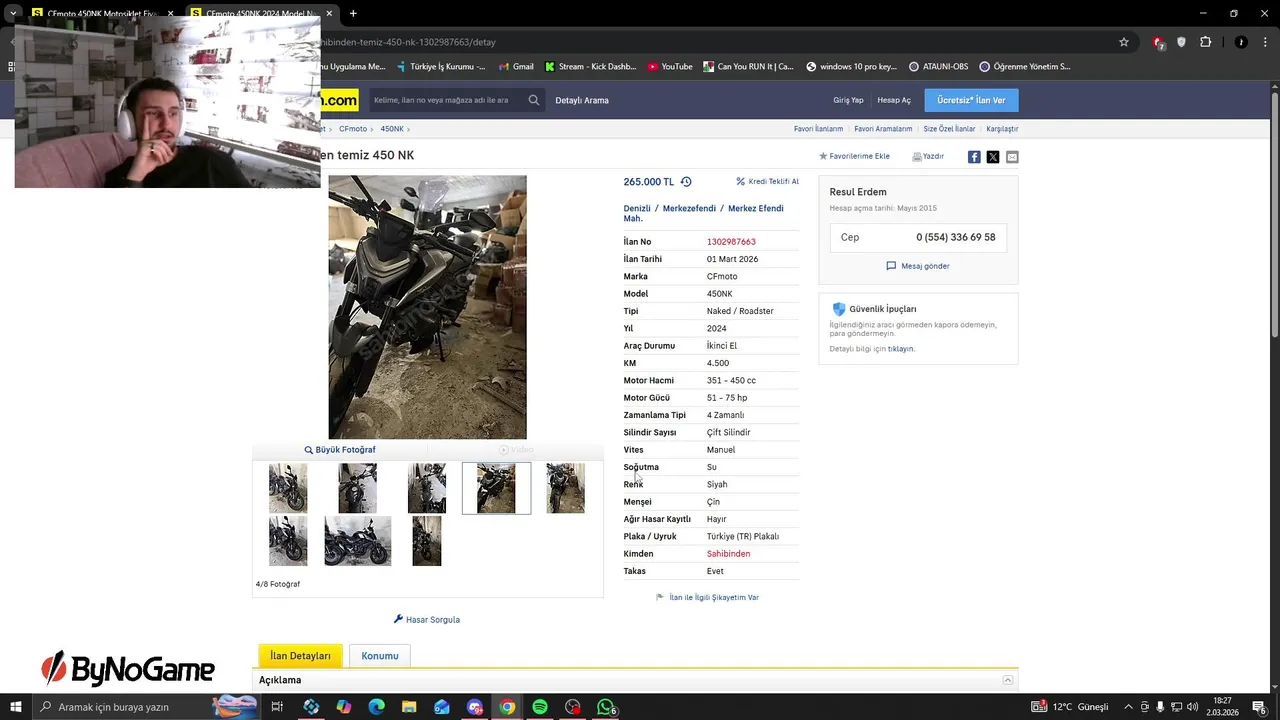Screen dimensions: 1280x720
Task: Click the main motorcycle photo
Action: [427, 307]
